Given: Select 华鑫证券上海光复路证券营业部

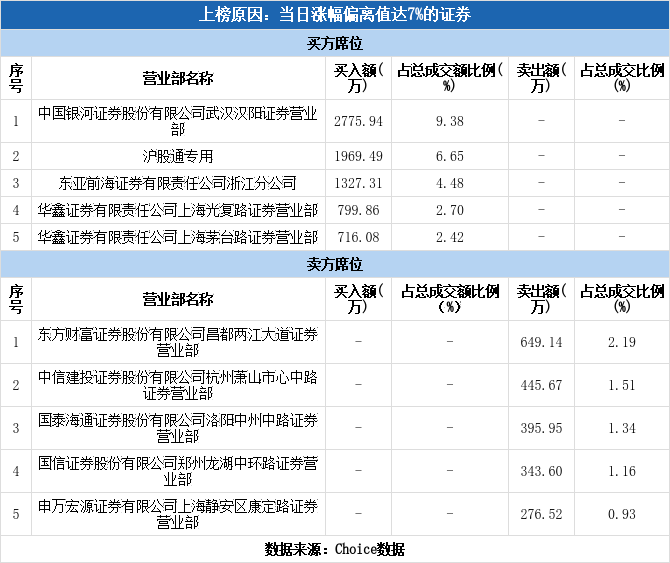Looking at the screenshot, I should (178, 210).
